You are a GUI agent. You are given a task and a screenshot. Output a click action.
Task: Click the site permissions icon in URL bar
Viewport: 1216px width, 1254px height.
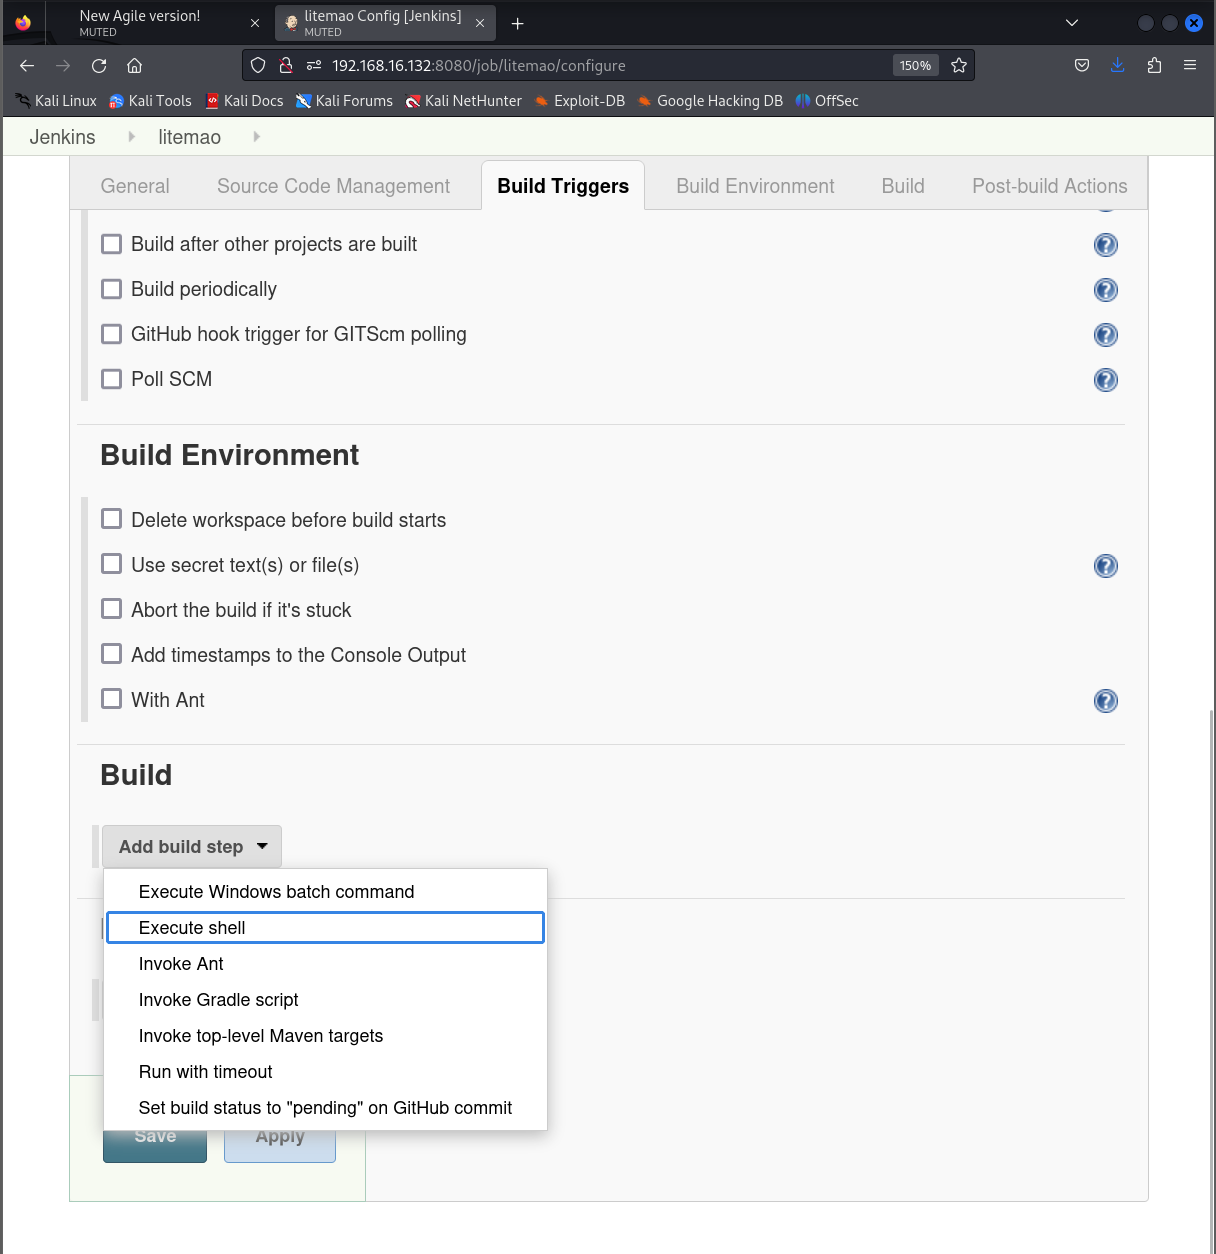[x=314, y=65]
